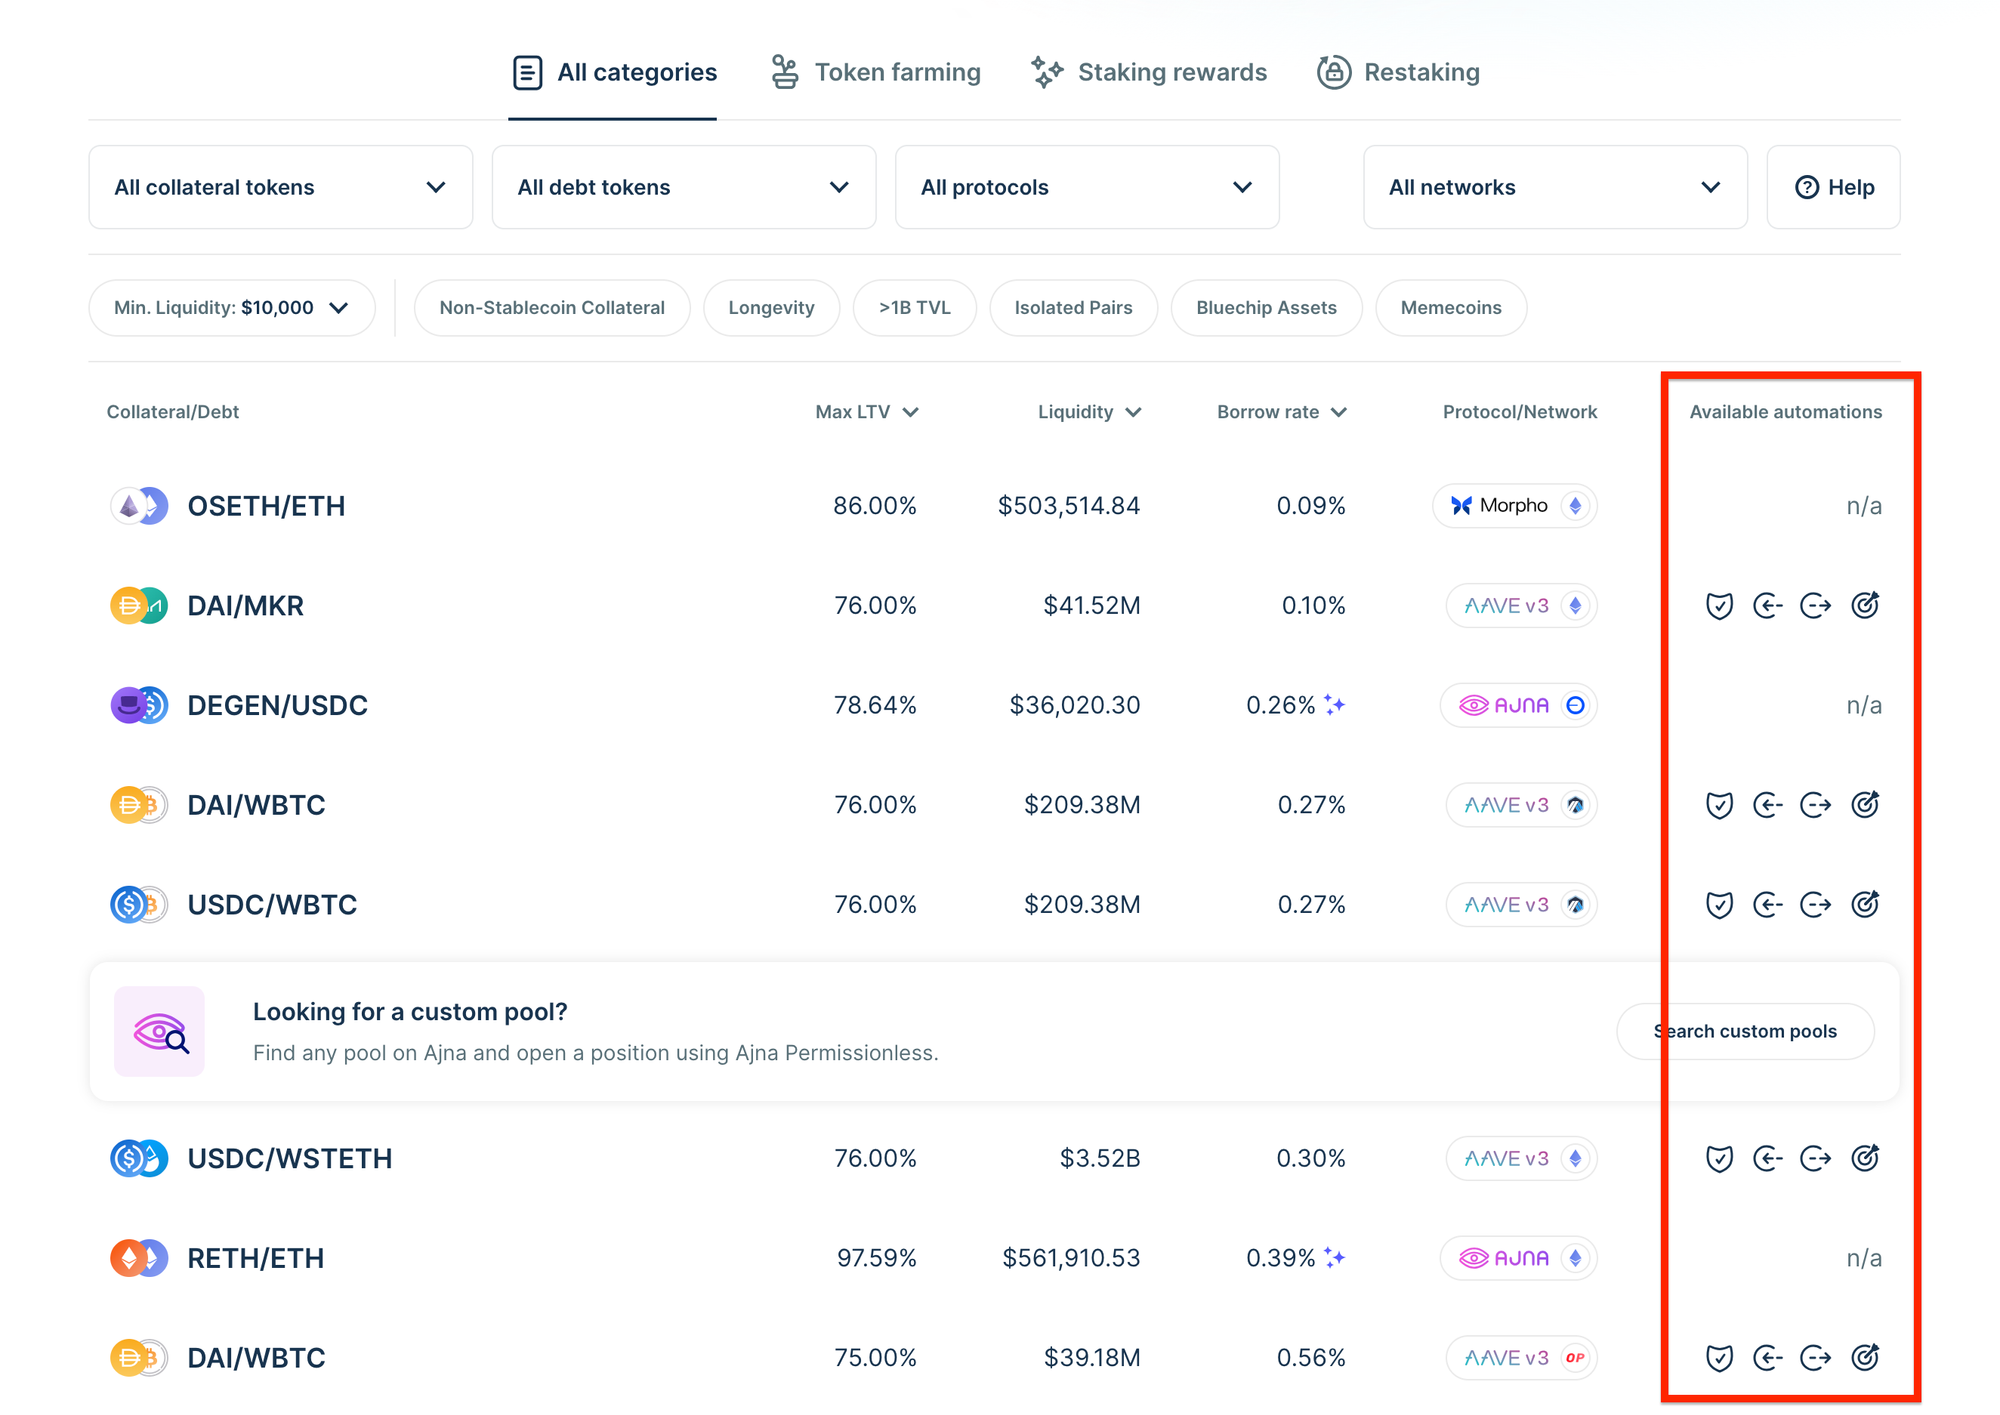Toggle the Non-Stablecoin Collateral filter chip
Screen dimensions: 2000x1415
(552, 308)
